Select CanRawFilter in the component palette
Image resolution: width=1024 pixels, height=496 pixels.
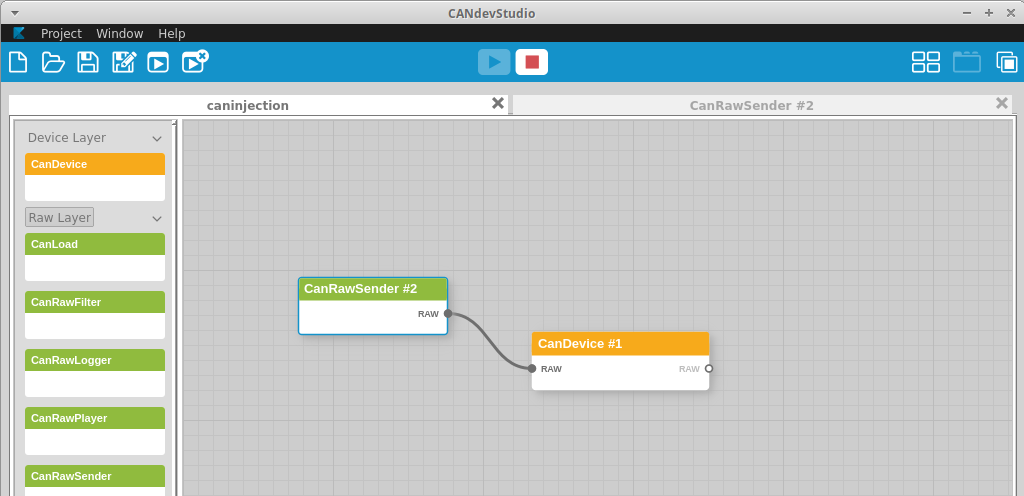95,315
